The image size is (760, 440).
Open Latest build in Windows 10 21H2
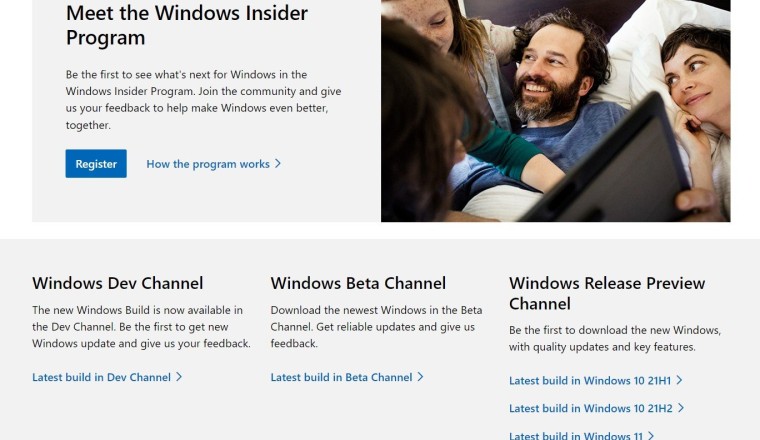(x=597, y=408)
